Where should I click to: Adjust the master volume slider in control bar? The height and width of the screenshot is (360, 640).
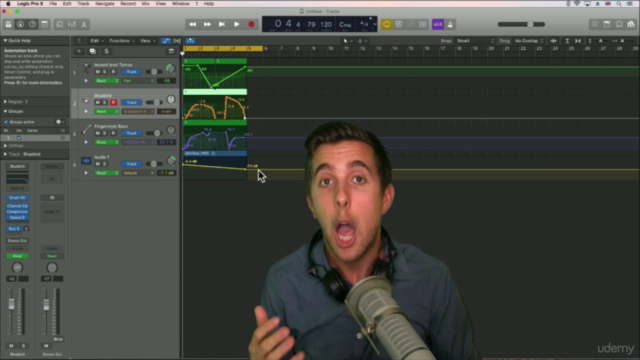point(521,24)
